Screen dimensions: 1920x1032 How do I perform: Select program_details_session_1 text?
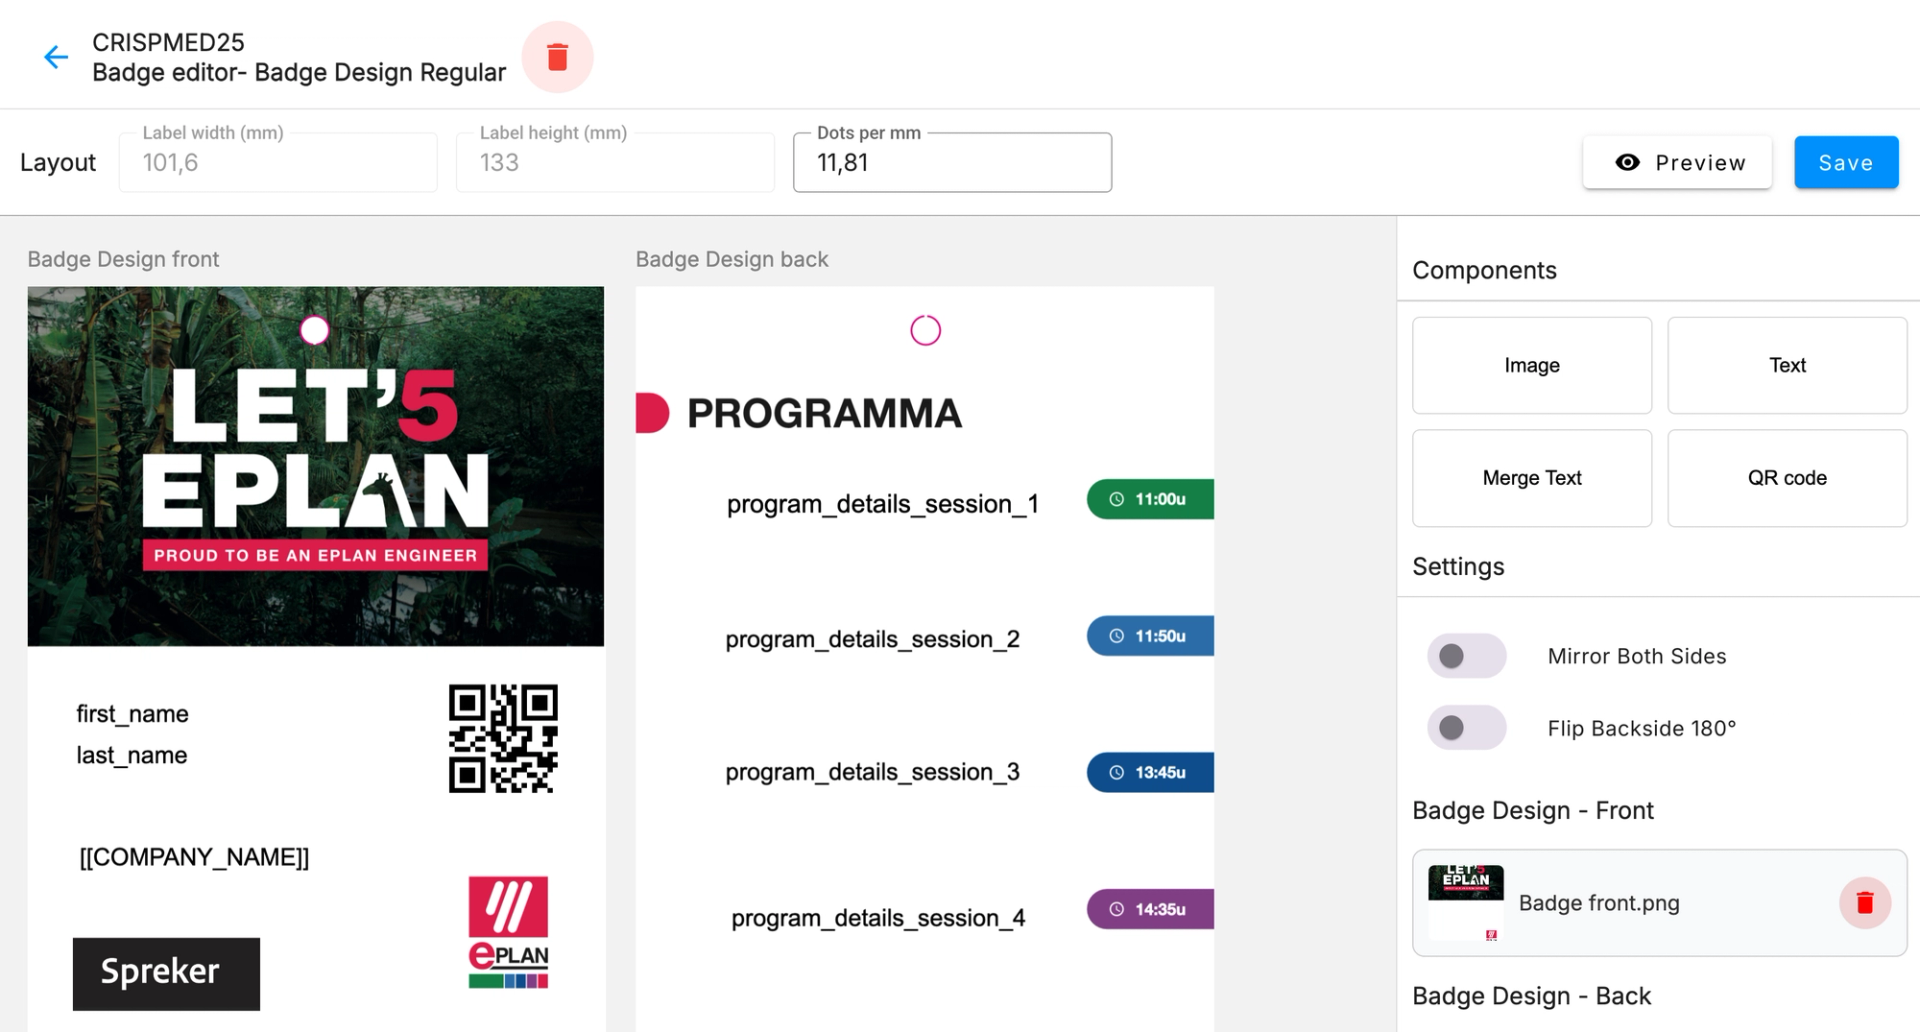click(882, 504)
